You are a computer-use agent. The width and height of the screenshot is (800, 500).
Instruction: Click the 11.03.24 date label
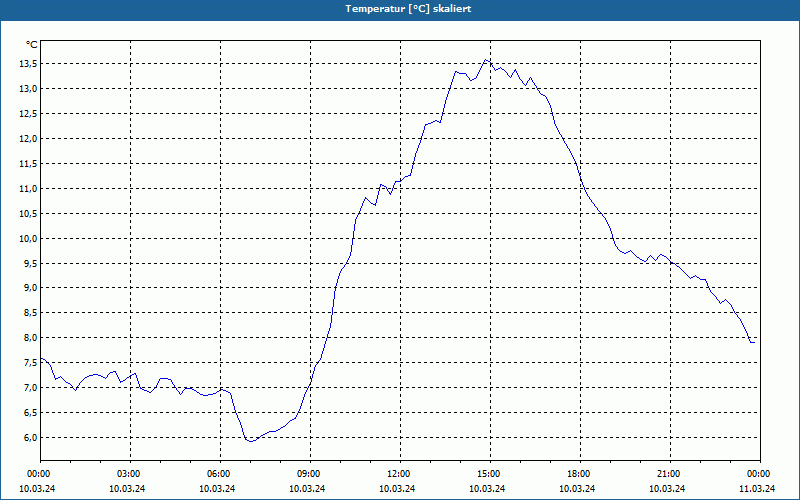click(x=757, y=488)
